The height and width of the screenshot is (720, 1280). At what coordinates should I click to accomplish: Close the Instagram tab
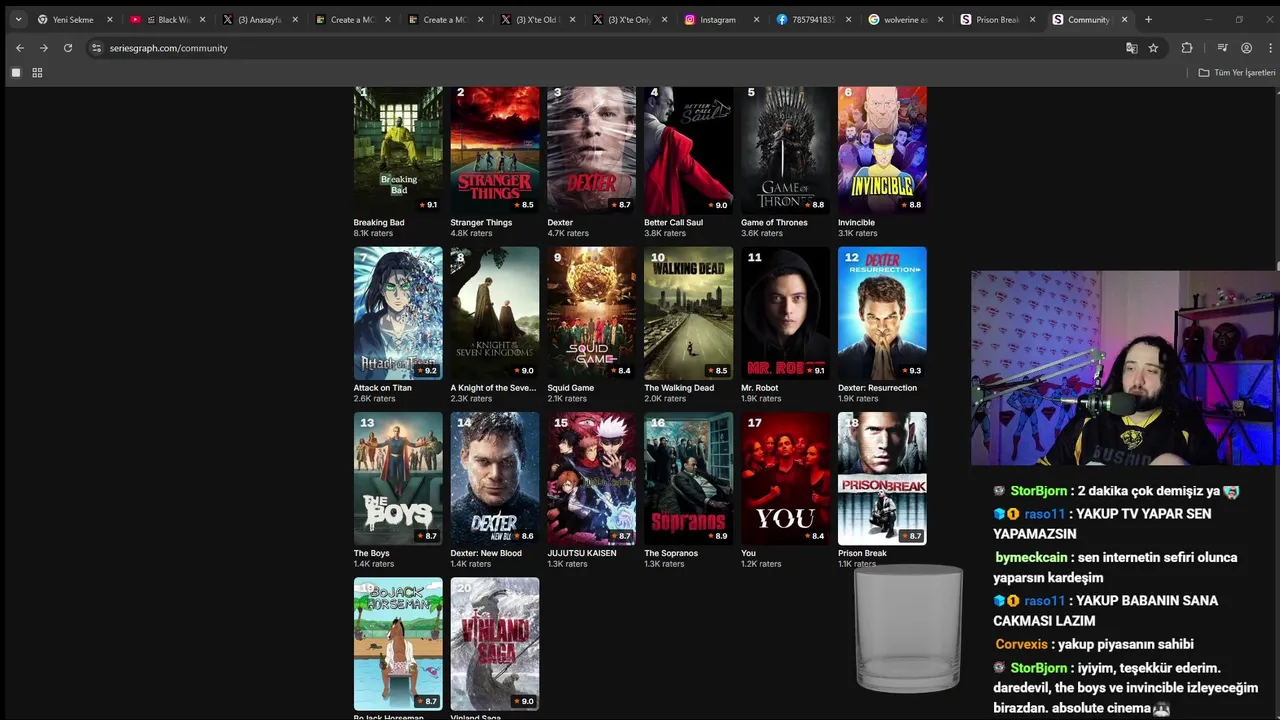(x=757, y=19)
